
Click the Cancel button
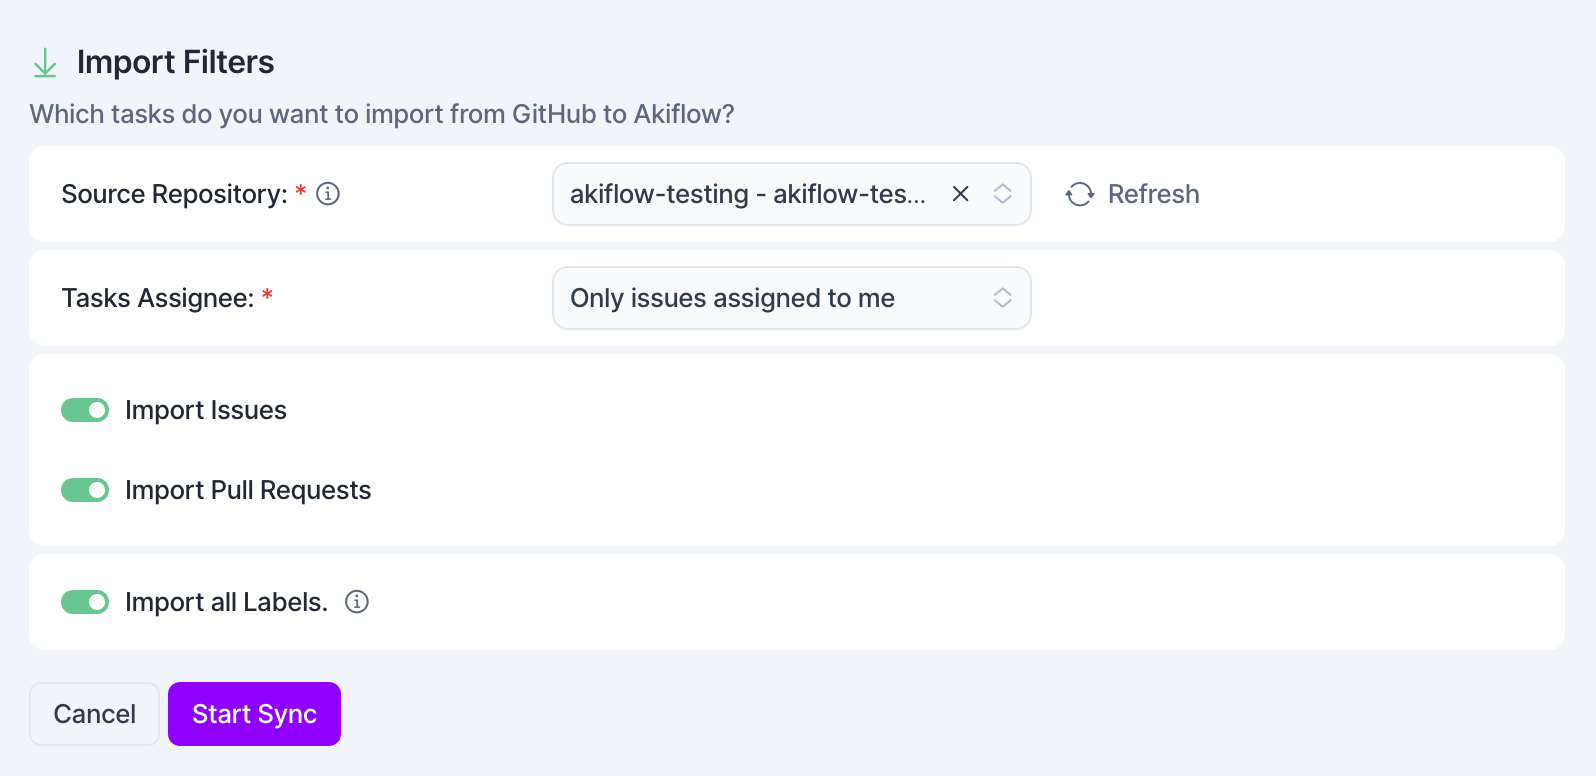(95, 714)
